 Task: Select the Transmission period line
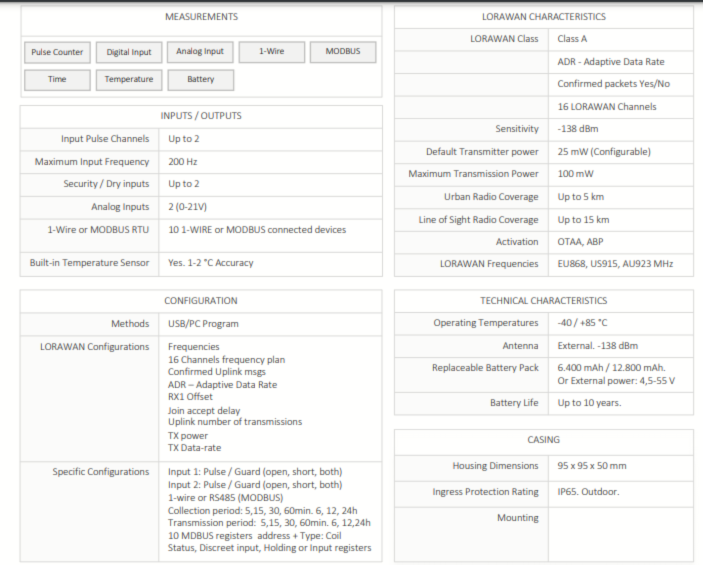pyautogui.click(x=269, y=523)
